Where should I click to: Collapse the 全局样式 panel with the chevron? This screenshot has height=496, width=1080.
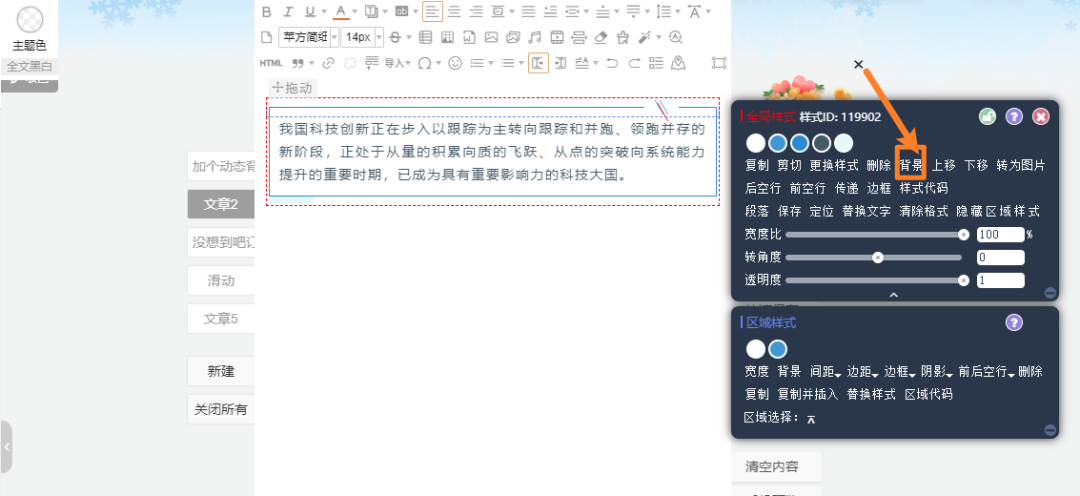click(893, 295)
